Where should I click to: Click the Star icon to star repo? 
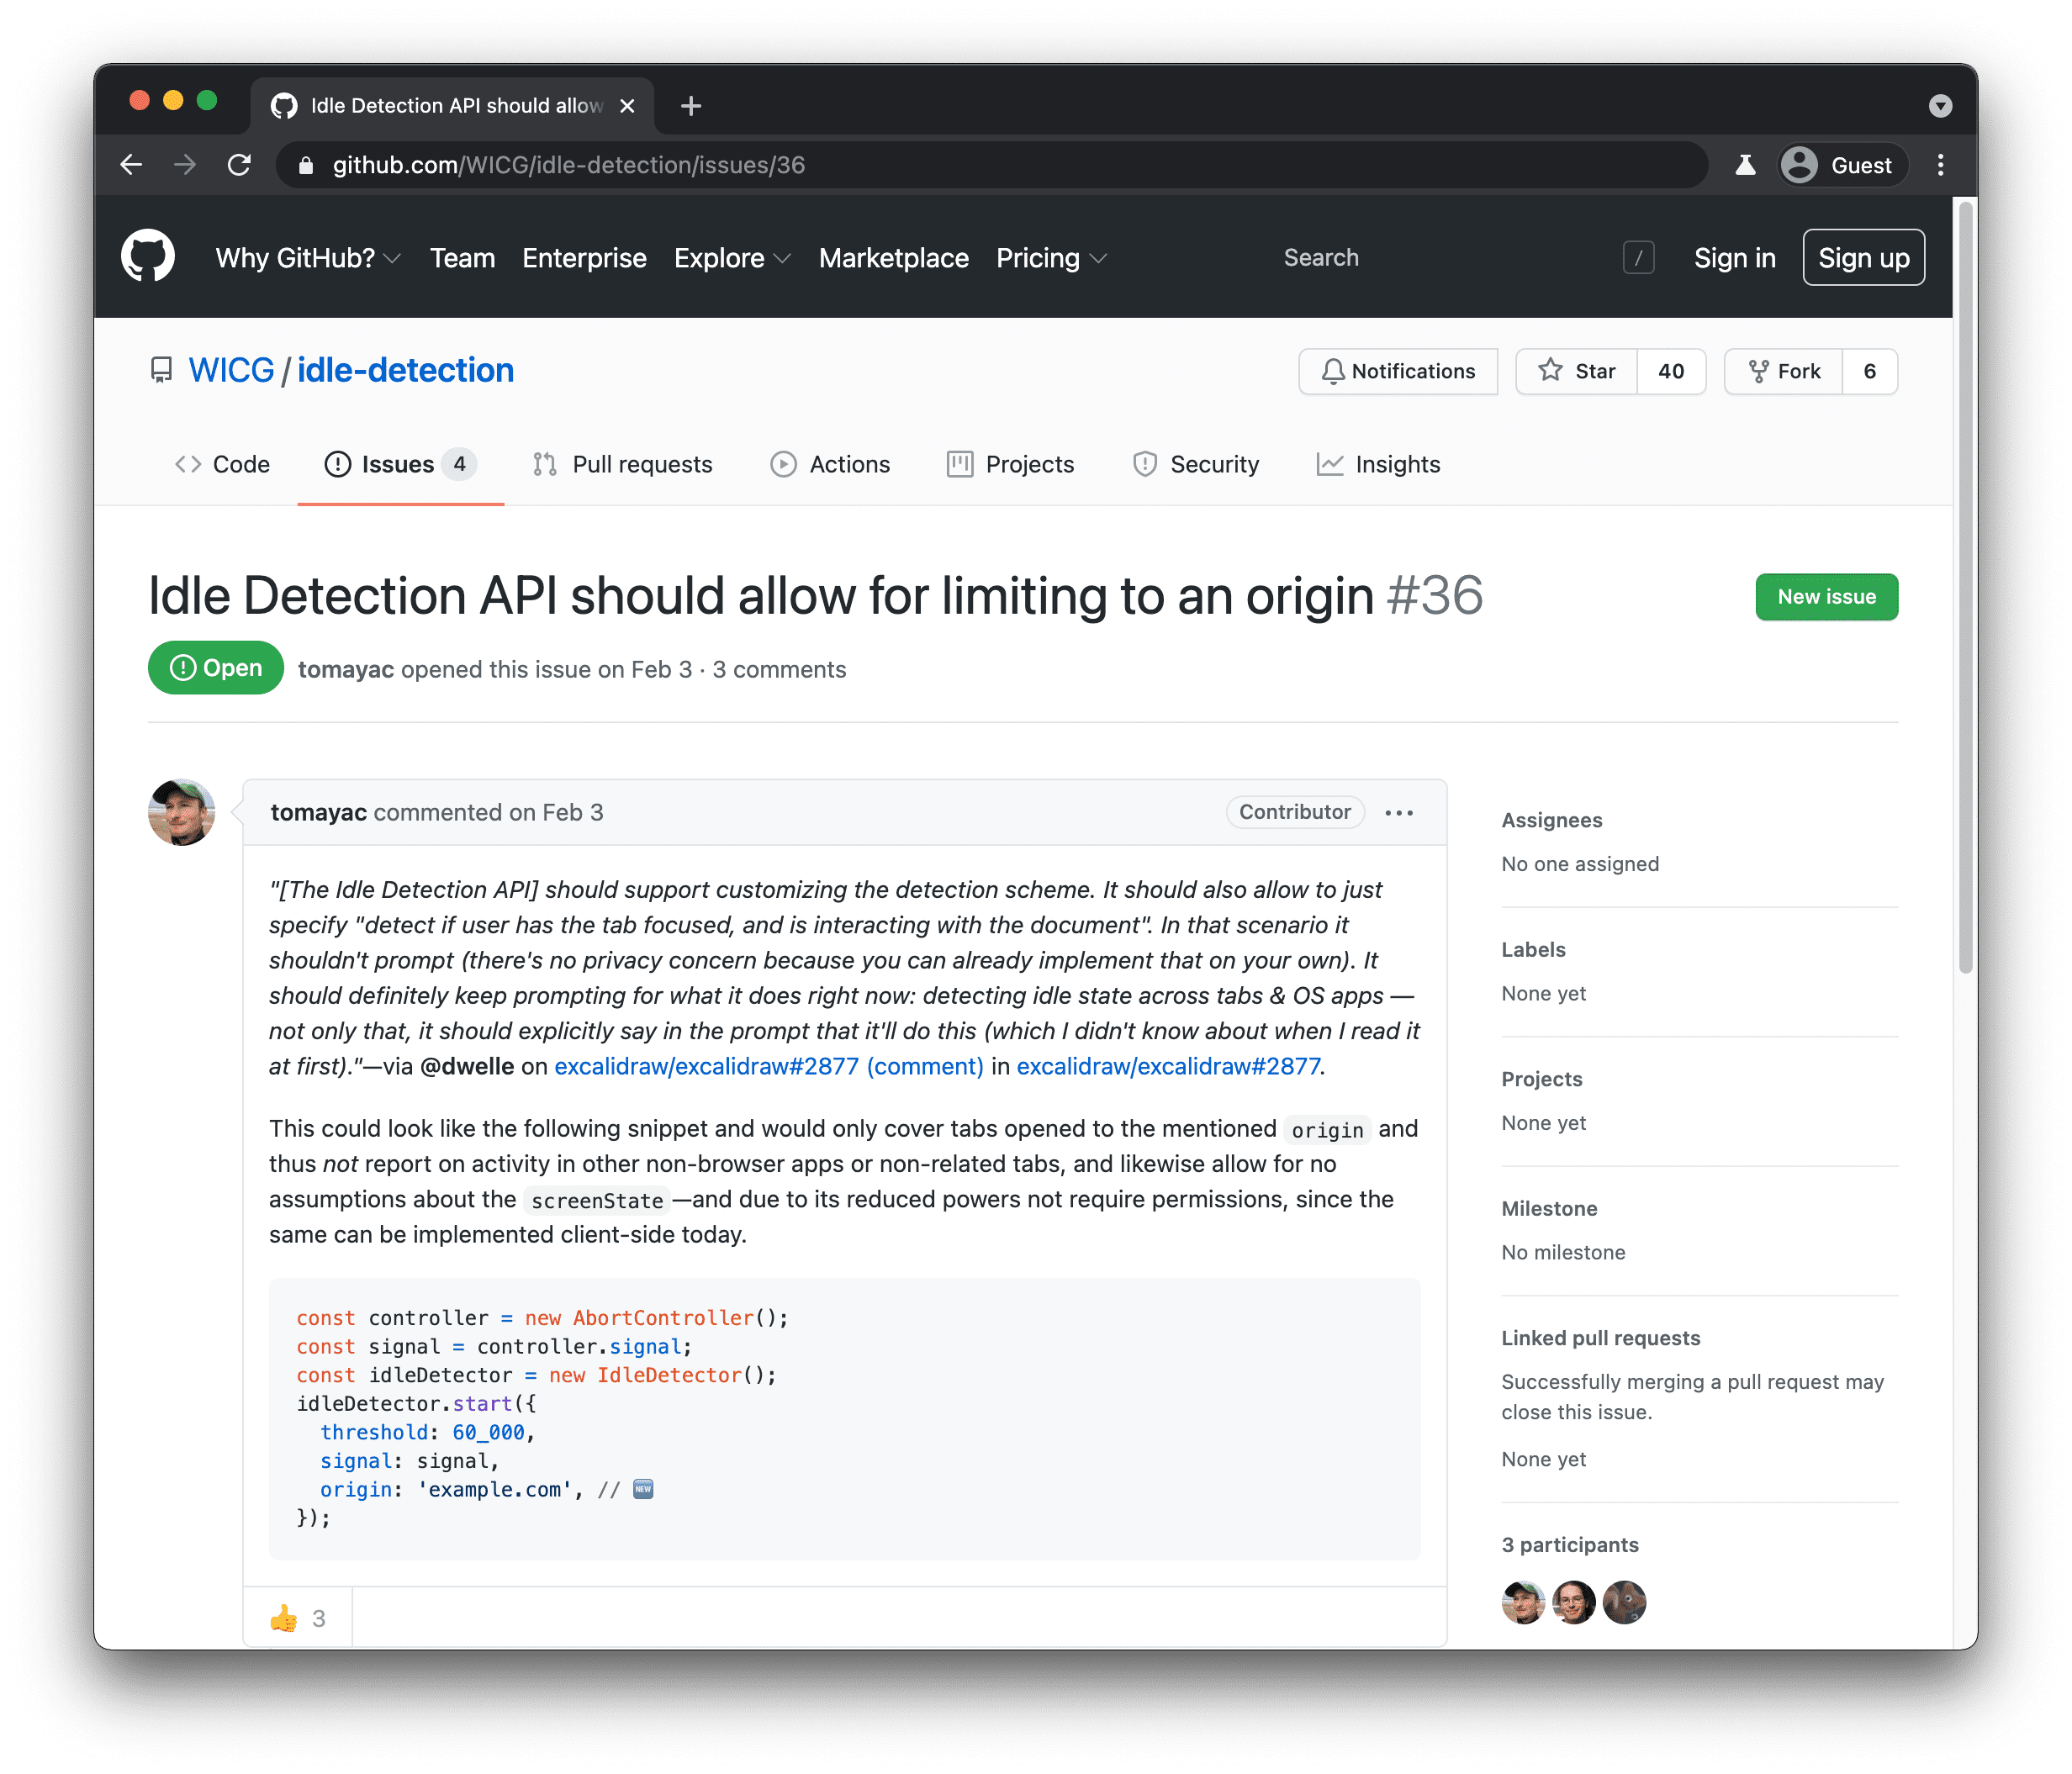pos(1549,370)
